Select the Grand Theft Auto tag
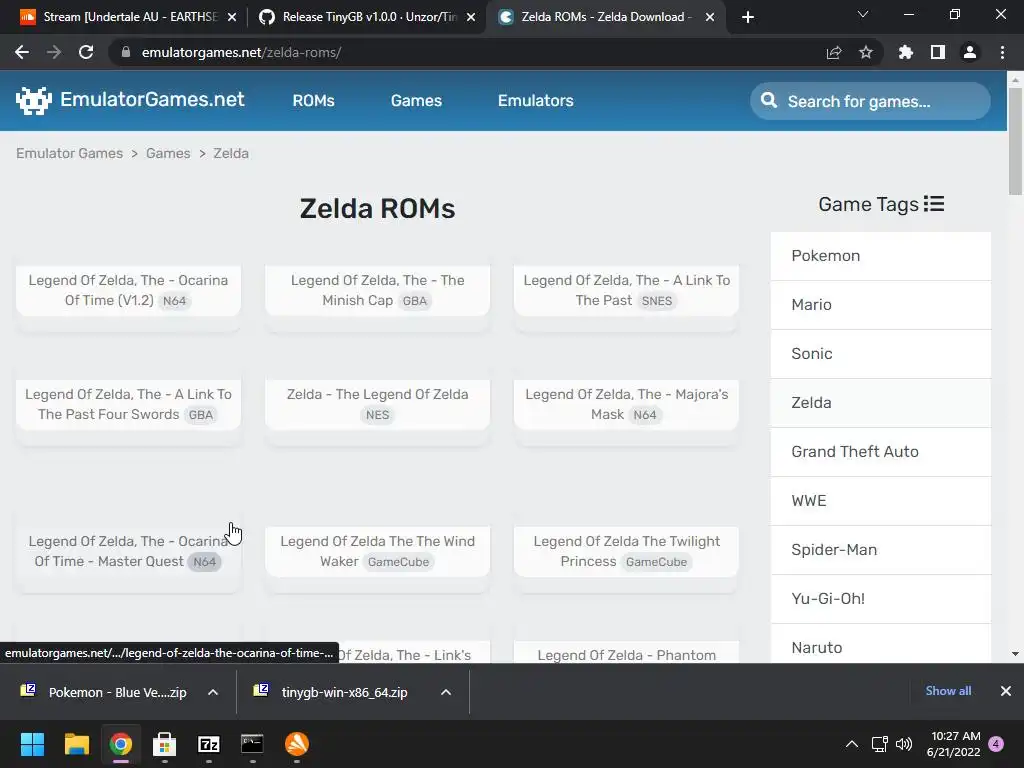 pyautogui.click(x=880, y=452)
